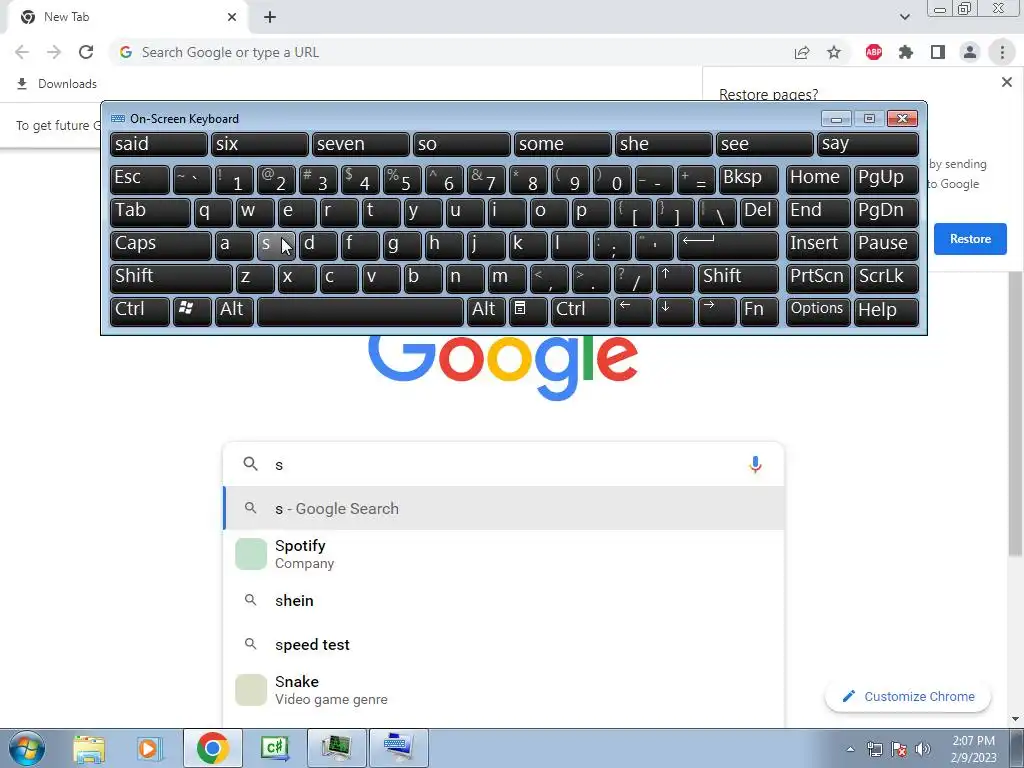
Task: Click the Esc key on keyboard
Action: (x=140, y=178)
